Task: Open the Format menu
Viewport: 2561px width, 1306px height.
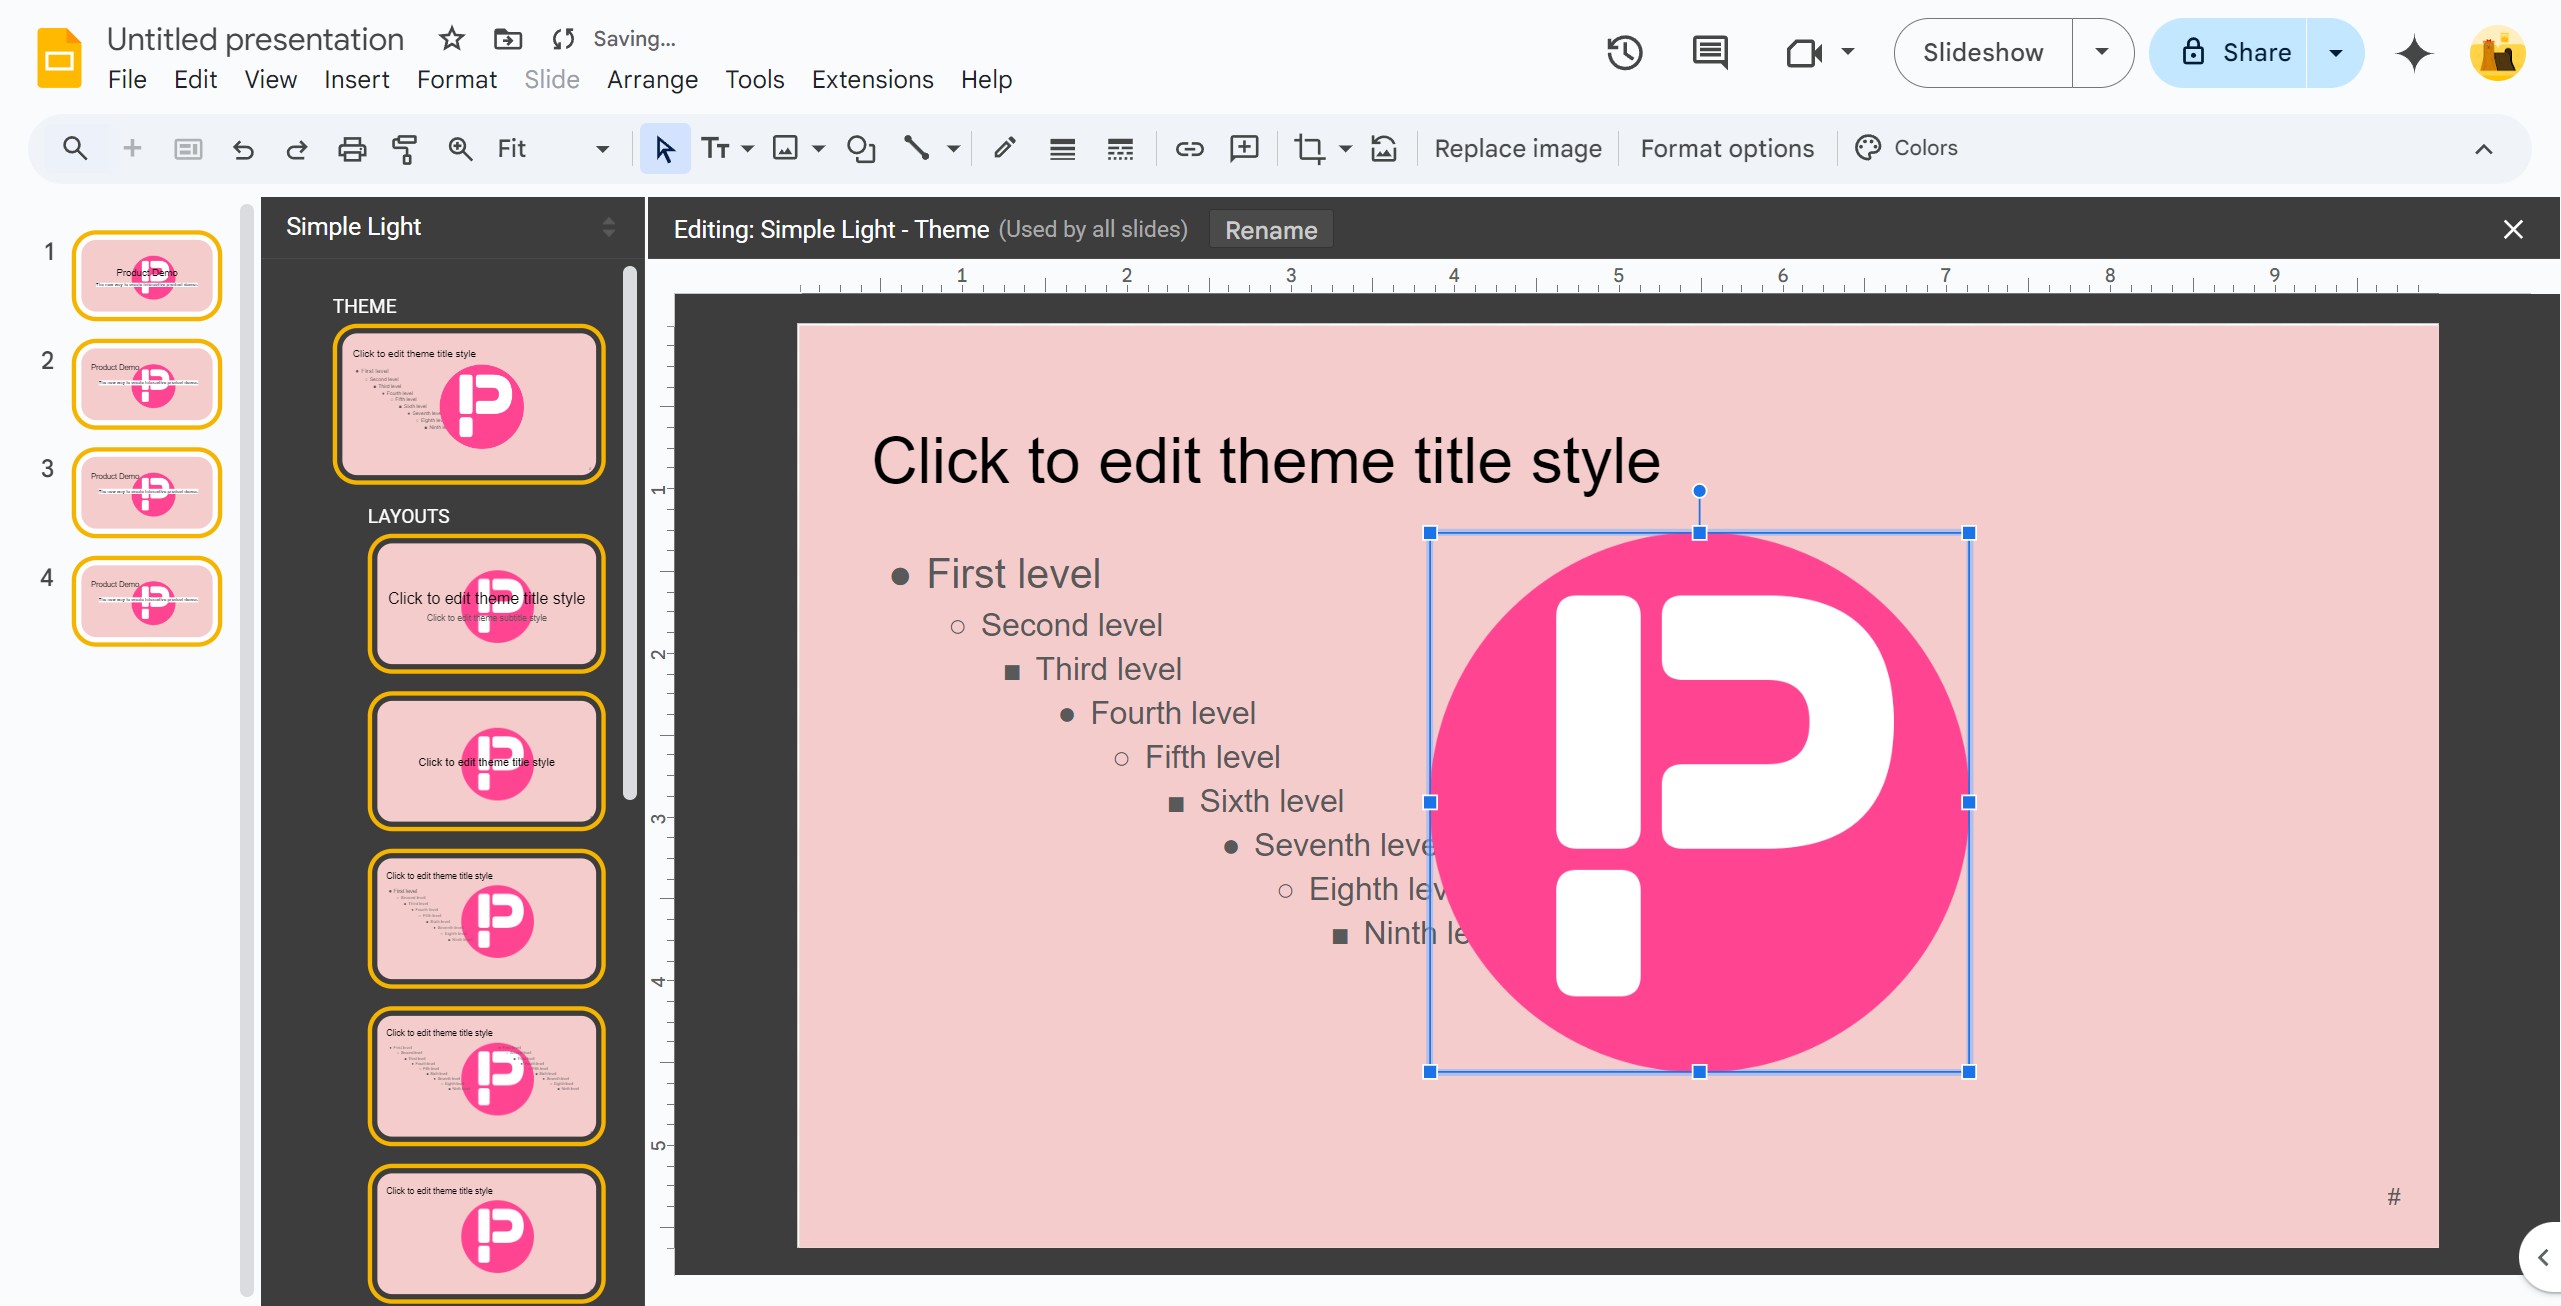Action: click(x=457, y=80)
